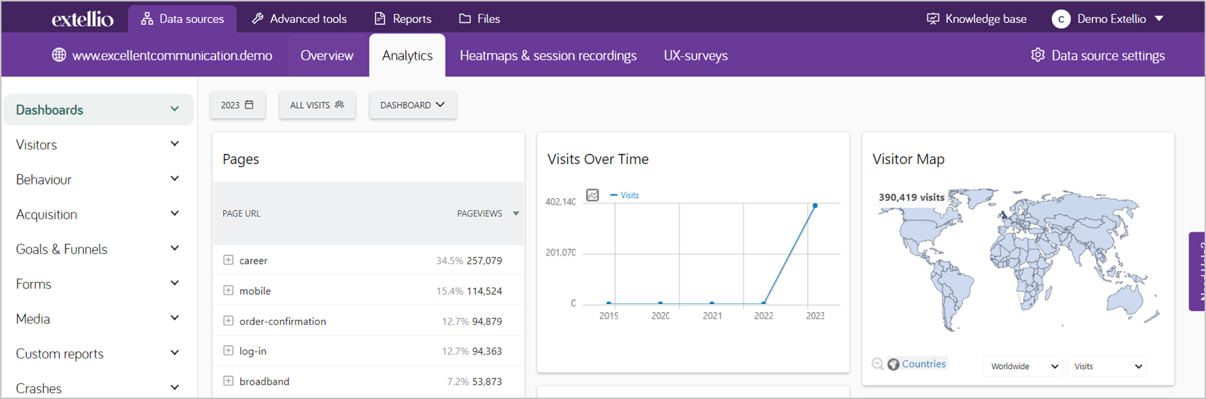The image size is (1206, 399).
Task: Expand the broadband page row
Action: [x=228, y=381]
